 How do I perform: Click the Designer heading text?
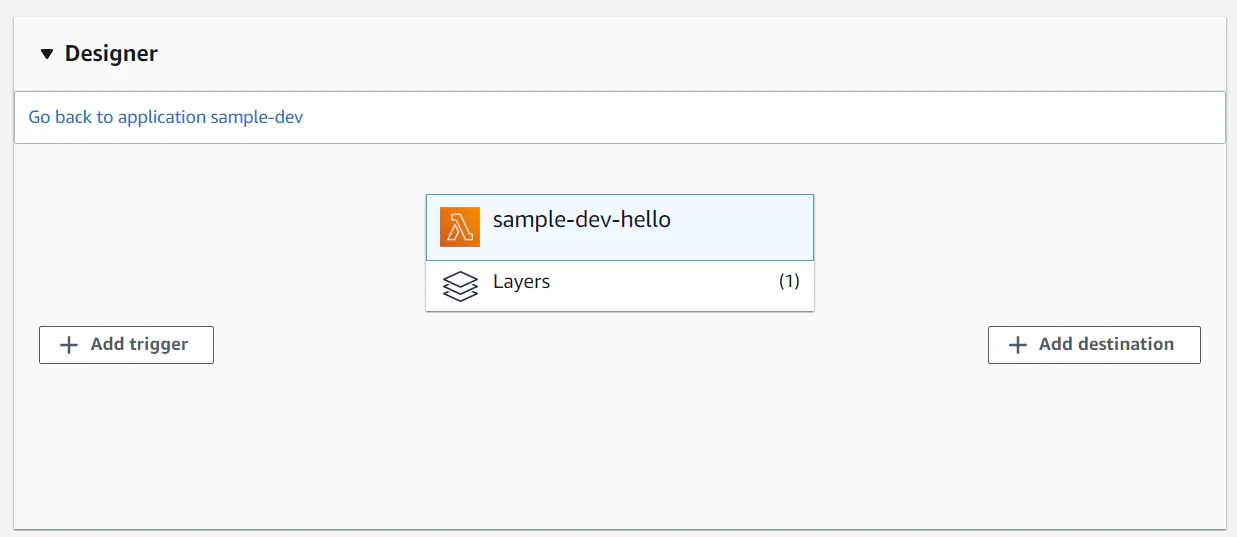coord(111,54)
